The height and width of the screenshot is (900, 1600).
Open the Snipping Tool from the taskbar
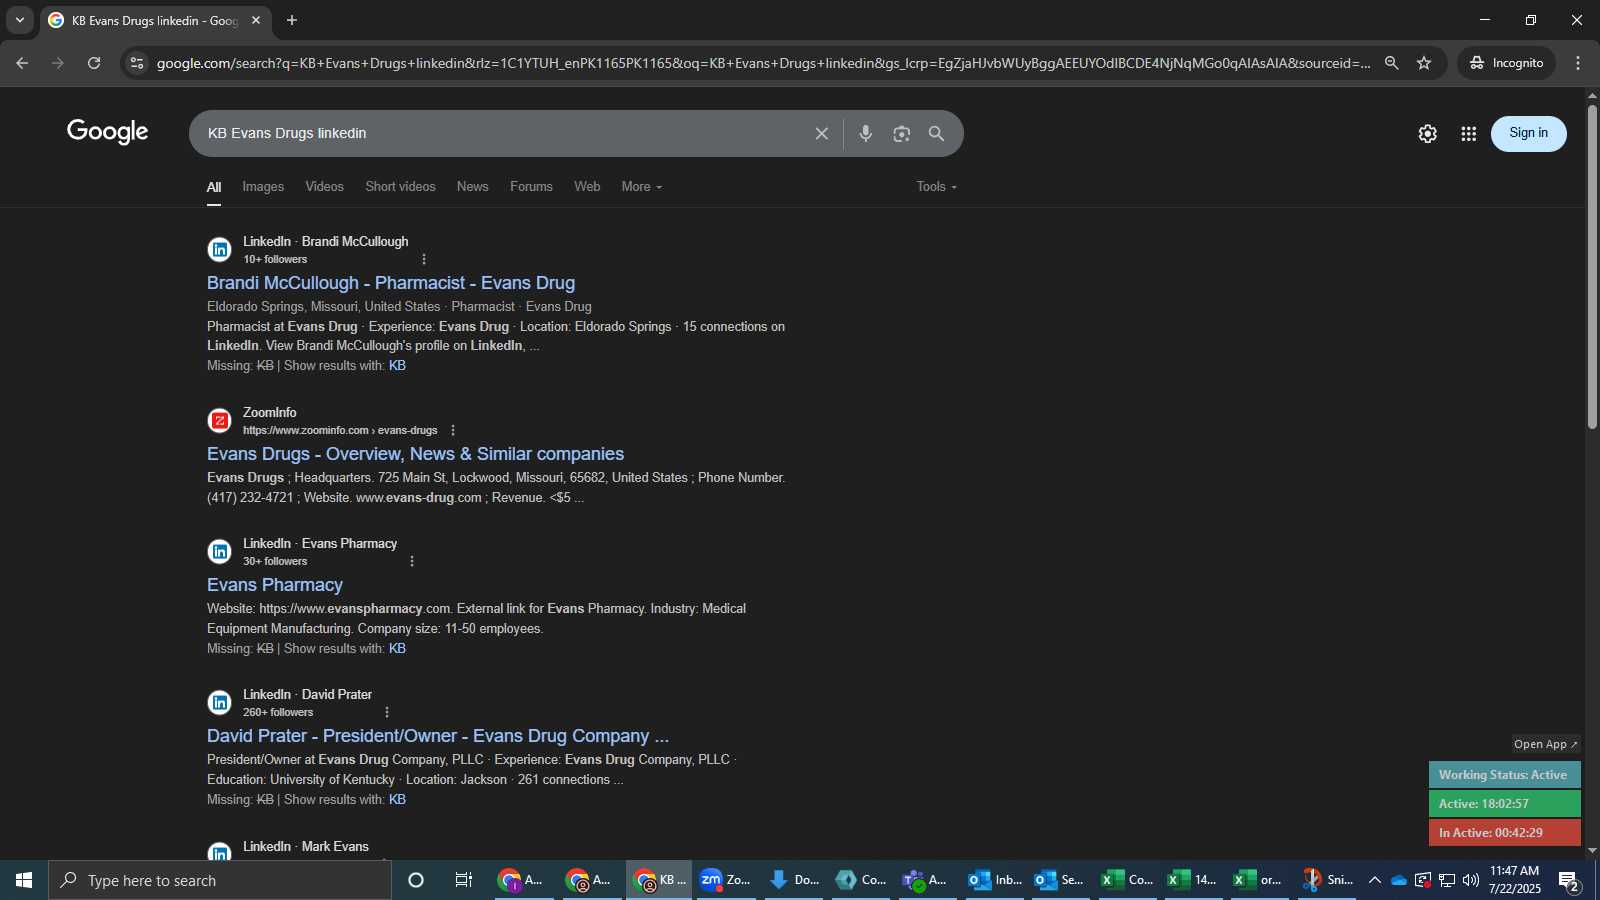1327,880
